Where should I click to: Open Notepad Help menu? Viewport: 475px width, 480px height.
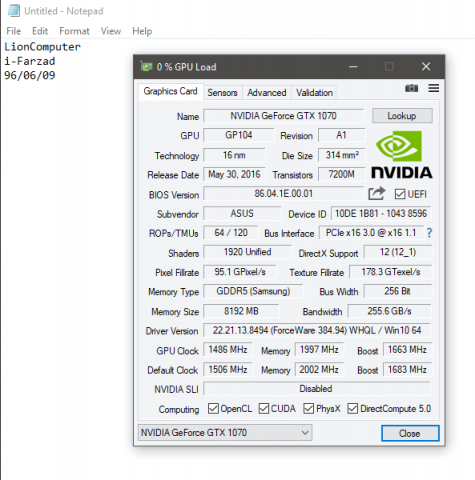click(x=142, y=31)
